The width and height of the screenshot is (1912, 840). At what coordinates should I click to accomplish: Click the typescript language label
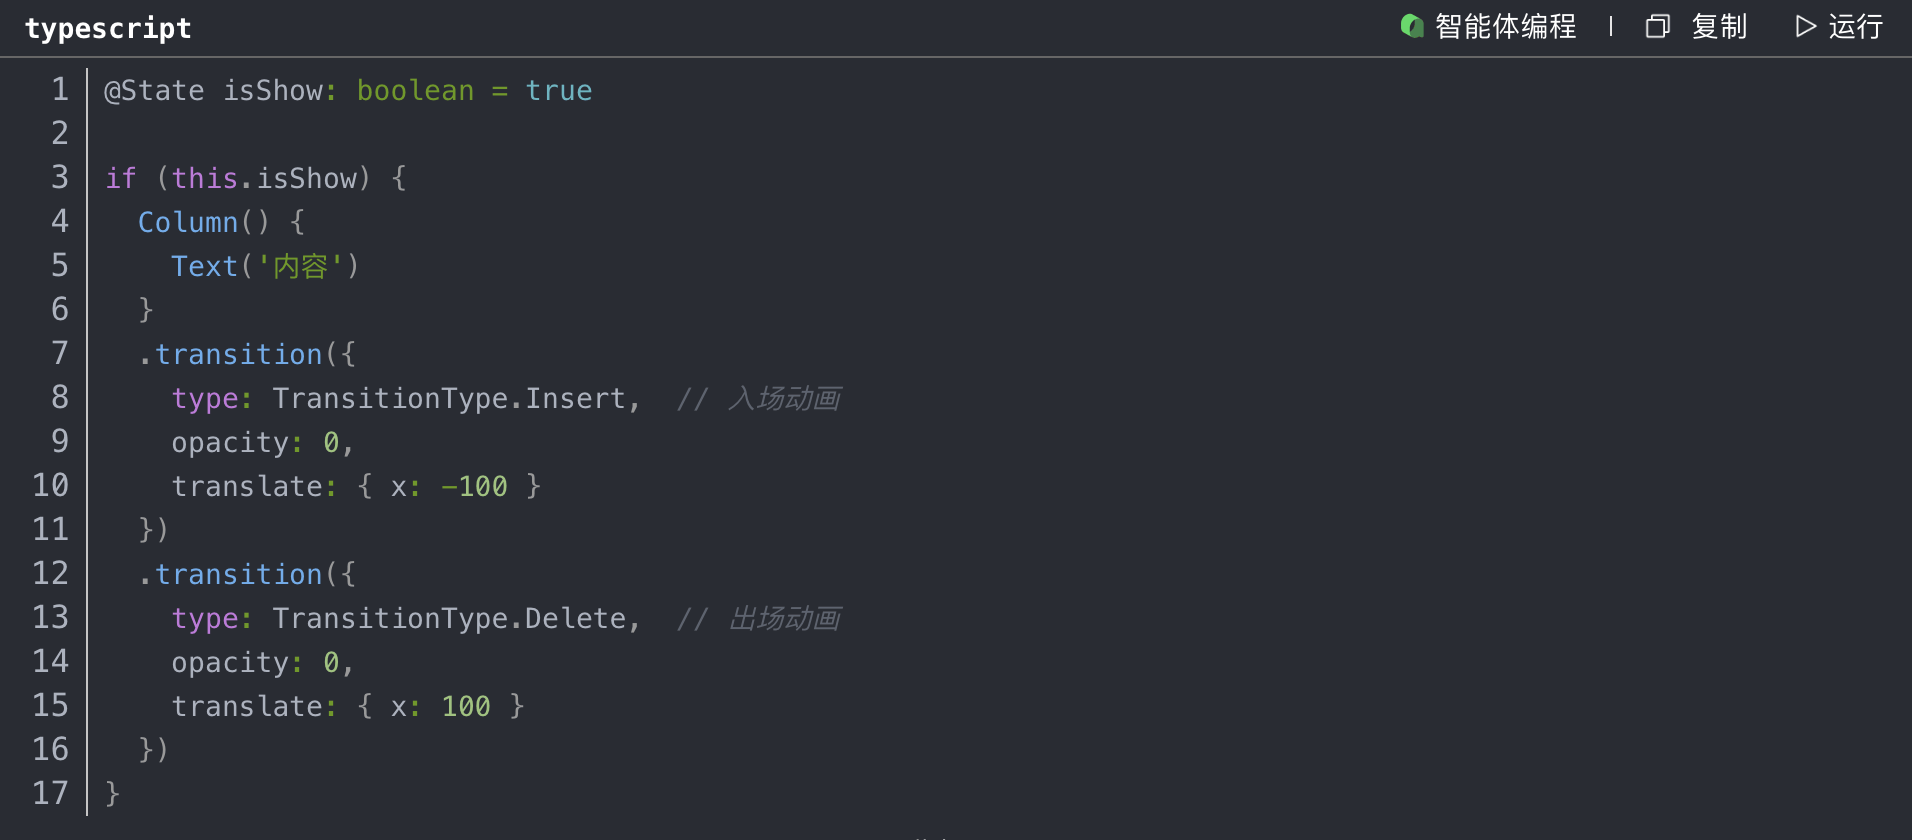(x=108, y=28)
